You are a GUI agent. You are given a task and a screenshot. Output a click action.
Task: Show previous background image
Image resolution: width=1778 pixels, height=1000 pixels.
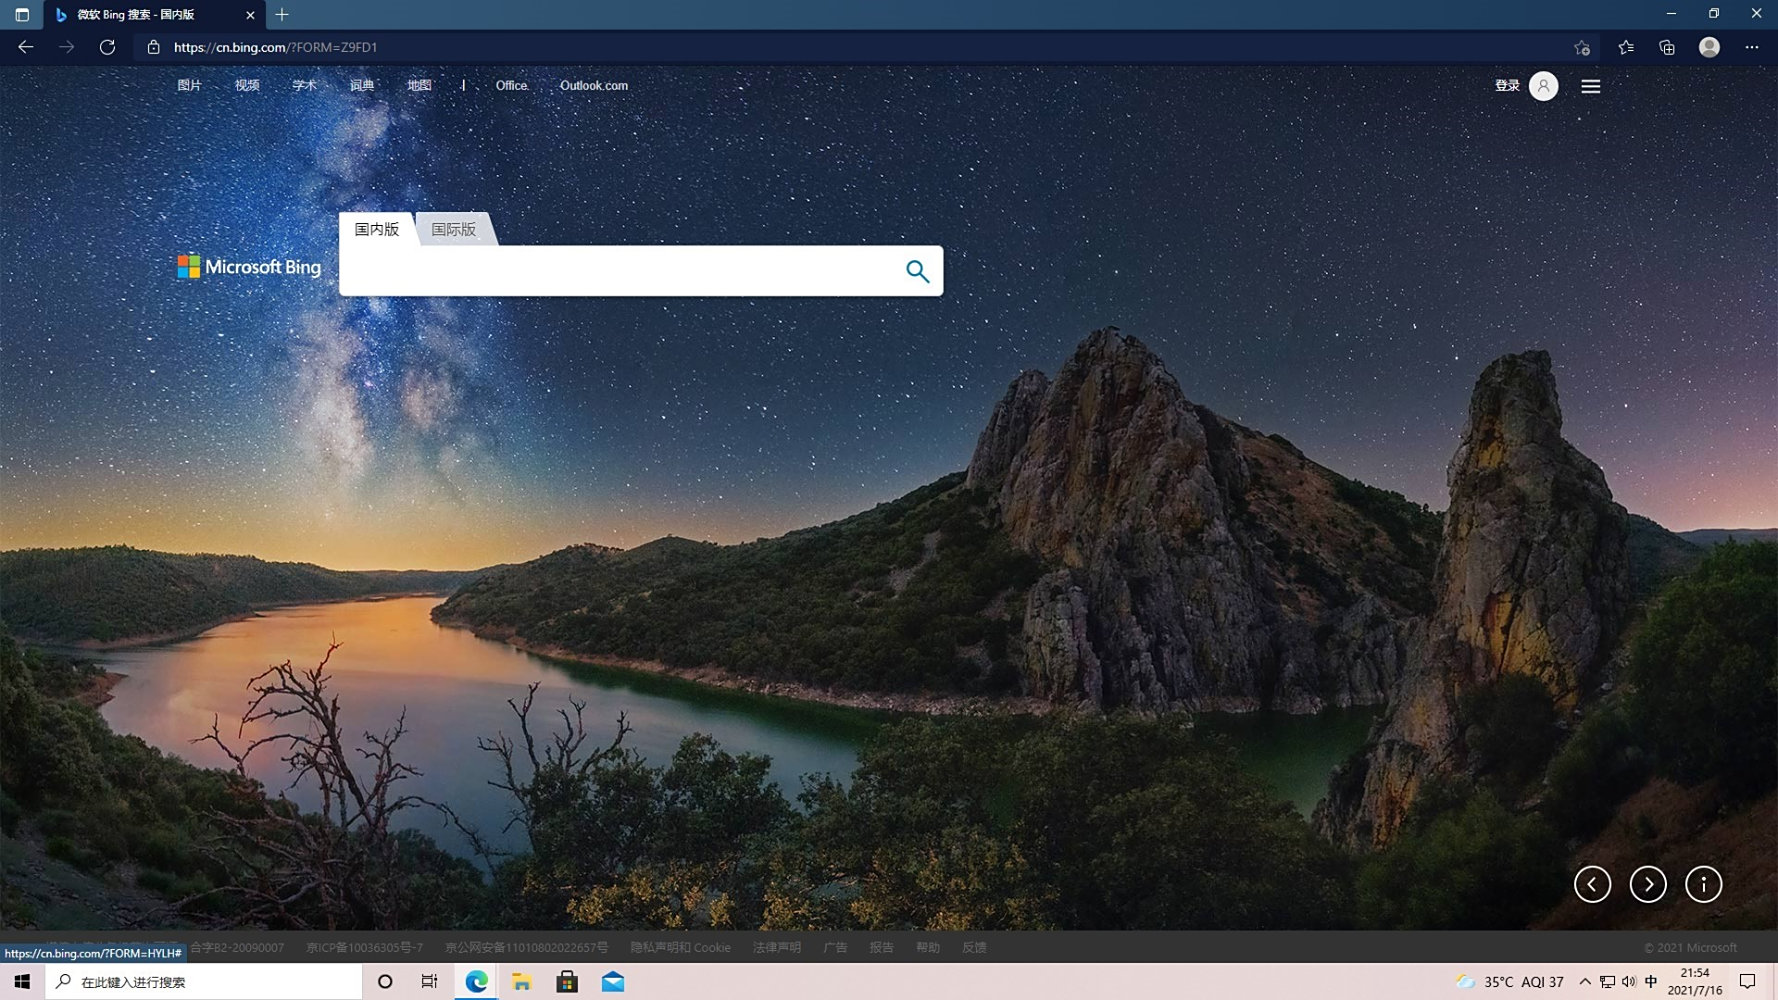1592,884
